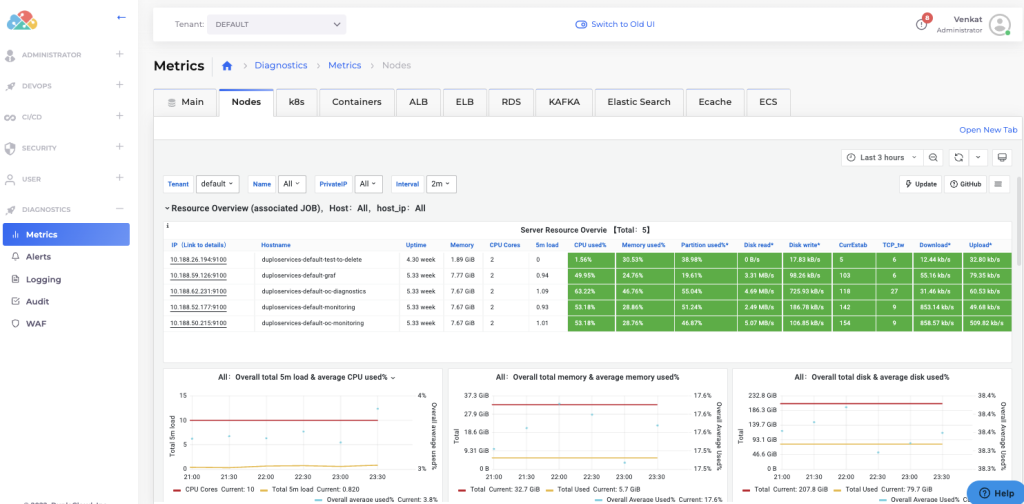Click the zoom out time range icon
This screenshot has height=504, width=1024.
(x=932, y=158)
